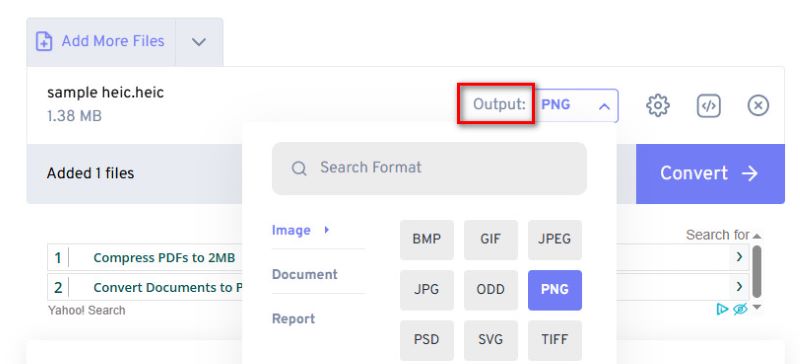The width and height of the screenshot is (800, 364).
Task: Open conversion settings gear icon
Action: 658,106
